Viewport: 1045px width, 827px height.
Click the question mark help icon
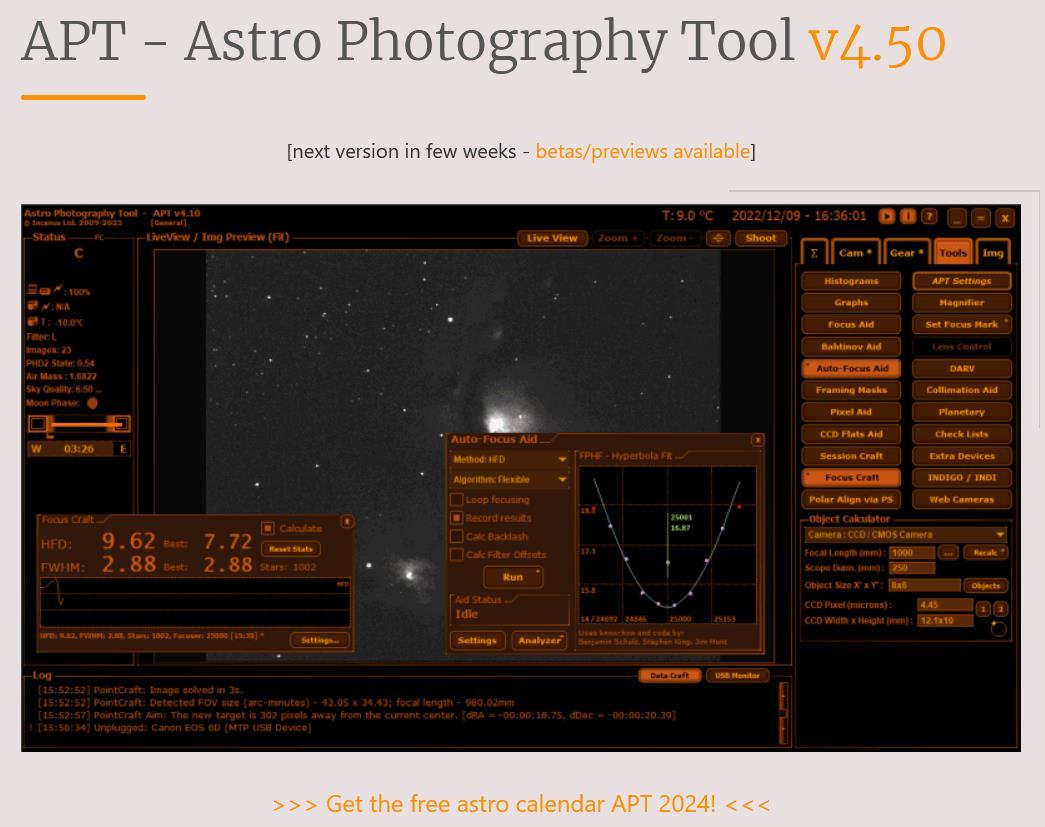coord(928,217)
